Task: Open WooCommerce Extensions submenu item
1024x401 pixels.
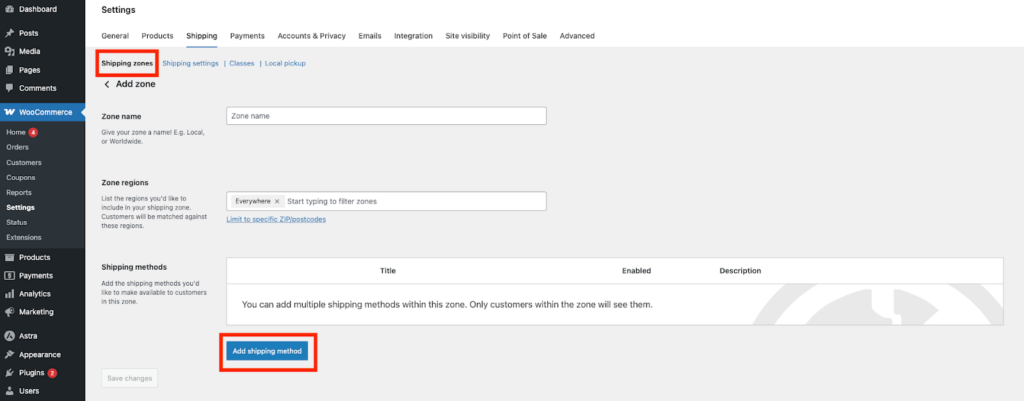Action: click(24, 238)
